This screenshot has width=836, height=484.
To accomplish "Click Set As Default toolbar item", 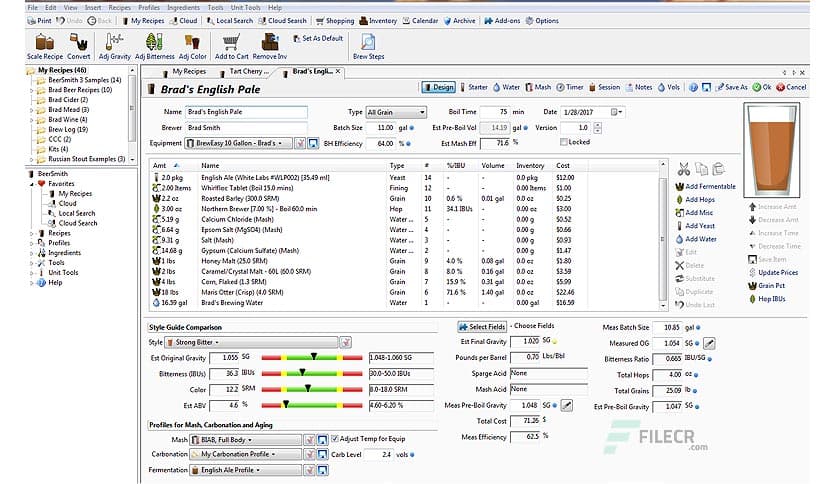I will pos(318,38).
